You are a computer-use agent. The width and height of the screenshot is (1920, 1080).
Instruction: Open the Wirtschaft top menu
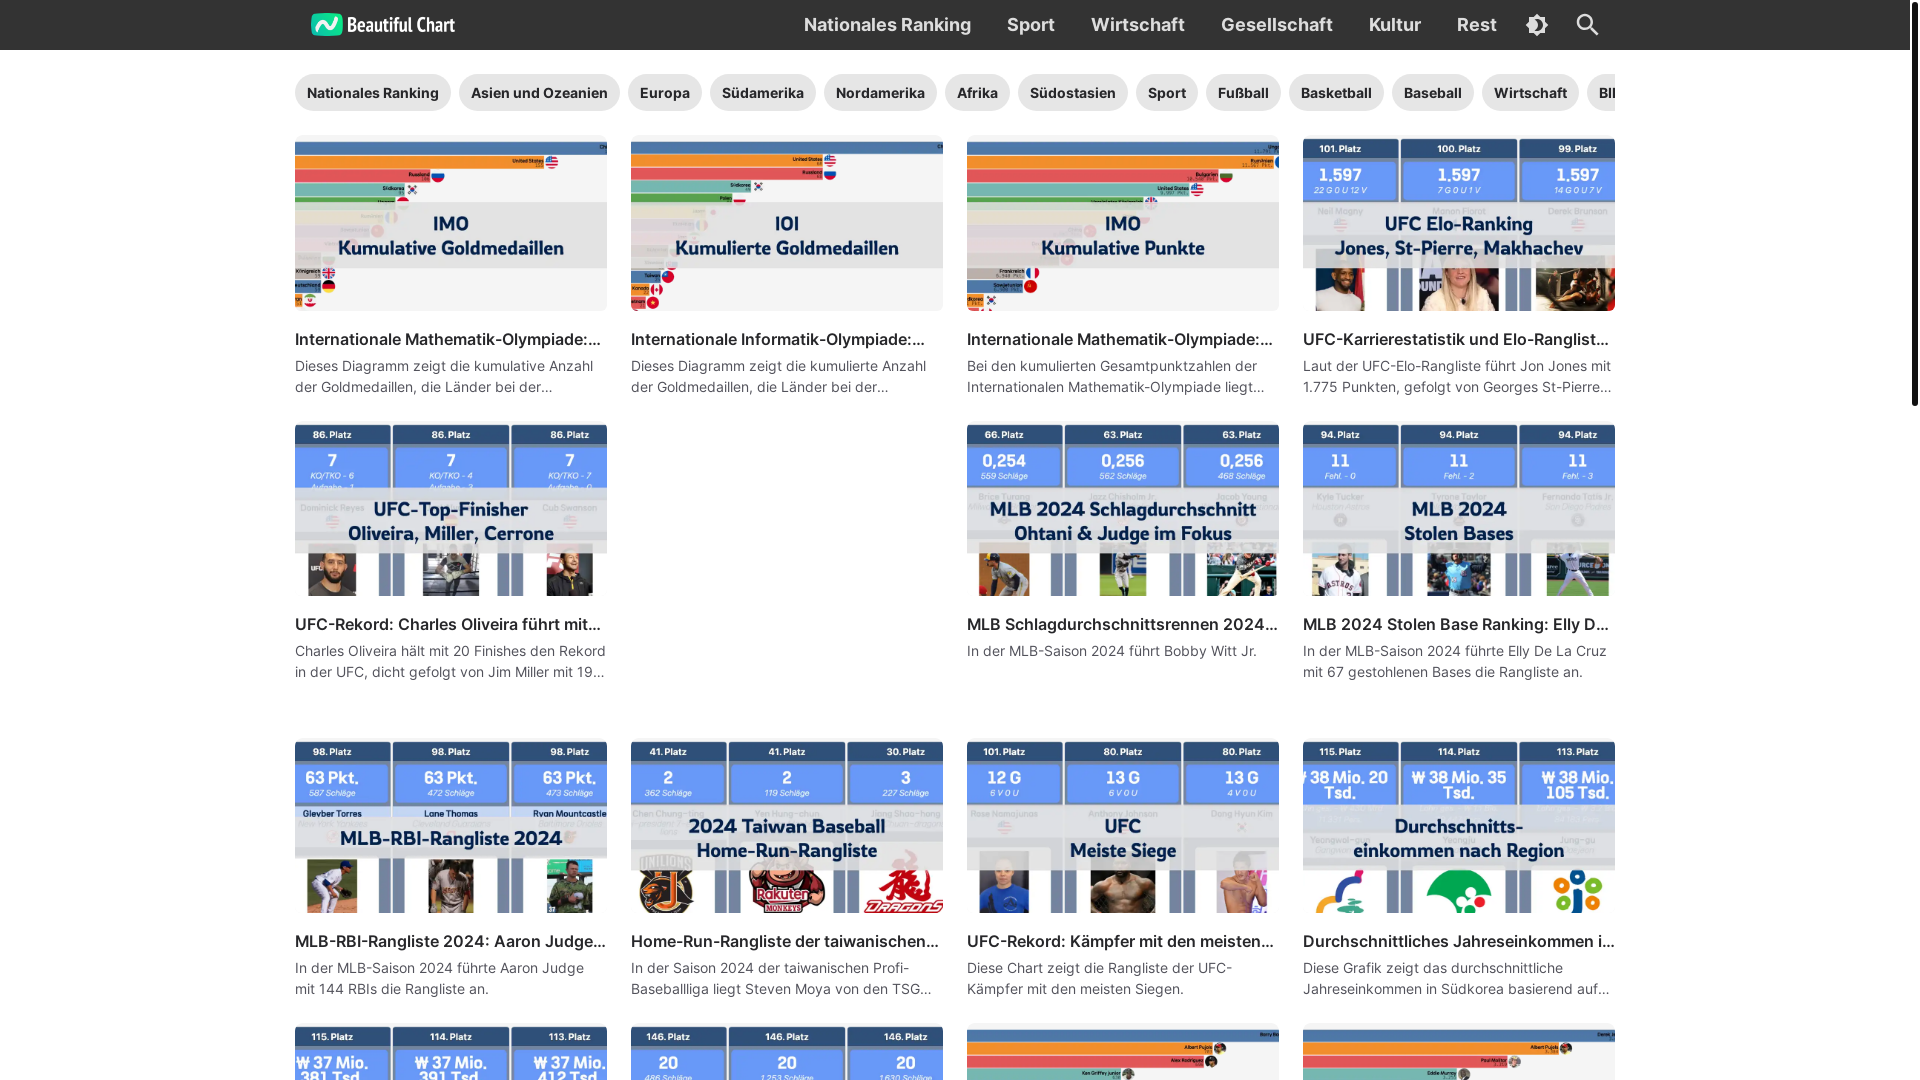pos(1138,24)
